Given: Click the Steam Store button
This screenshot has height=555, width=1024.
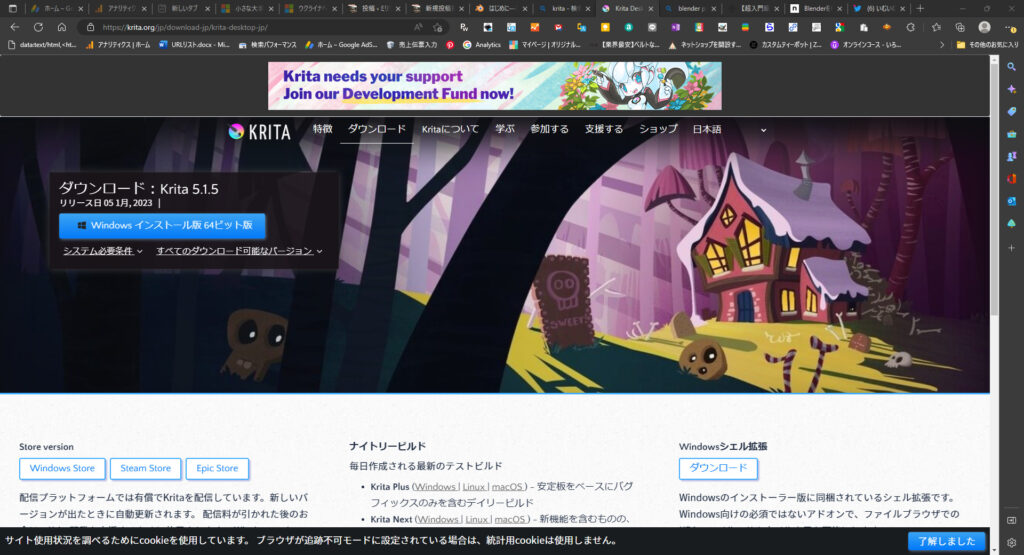Looking at the screenshot, I should tap(145, 468).
